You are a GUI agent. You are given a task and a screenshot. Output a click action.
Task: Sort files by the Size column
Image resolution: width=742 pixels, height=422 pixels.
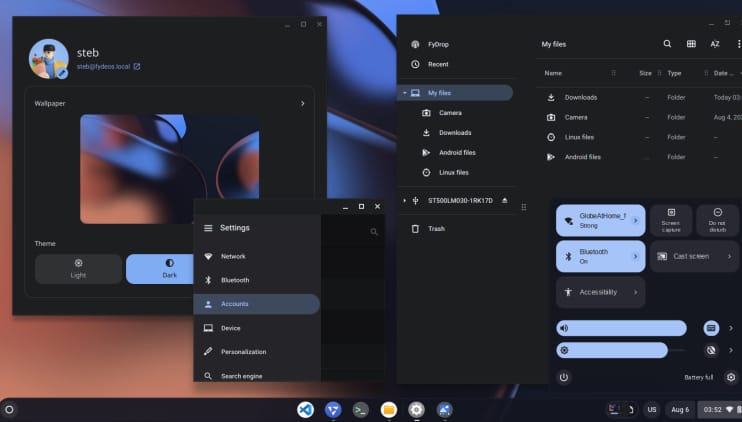coord(645,73)
